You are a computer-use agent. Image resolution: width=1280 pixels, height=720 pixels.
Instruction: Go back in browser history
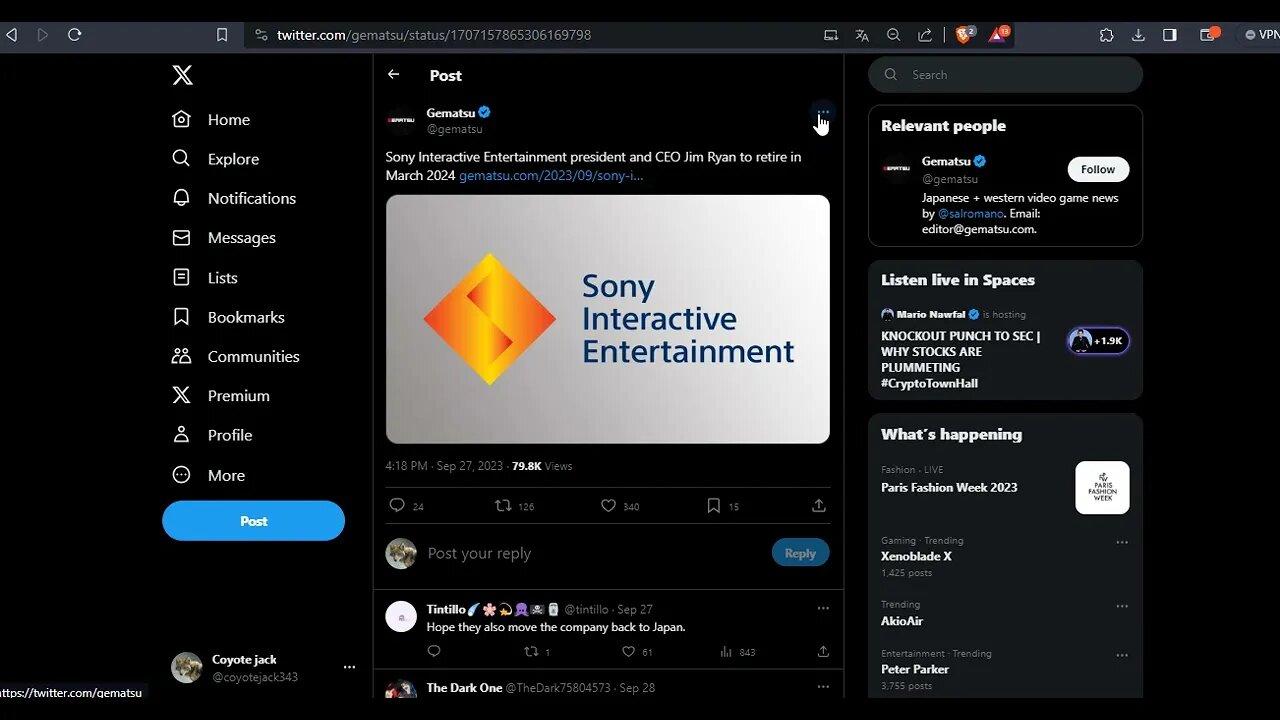click(11, 34)
